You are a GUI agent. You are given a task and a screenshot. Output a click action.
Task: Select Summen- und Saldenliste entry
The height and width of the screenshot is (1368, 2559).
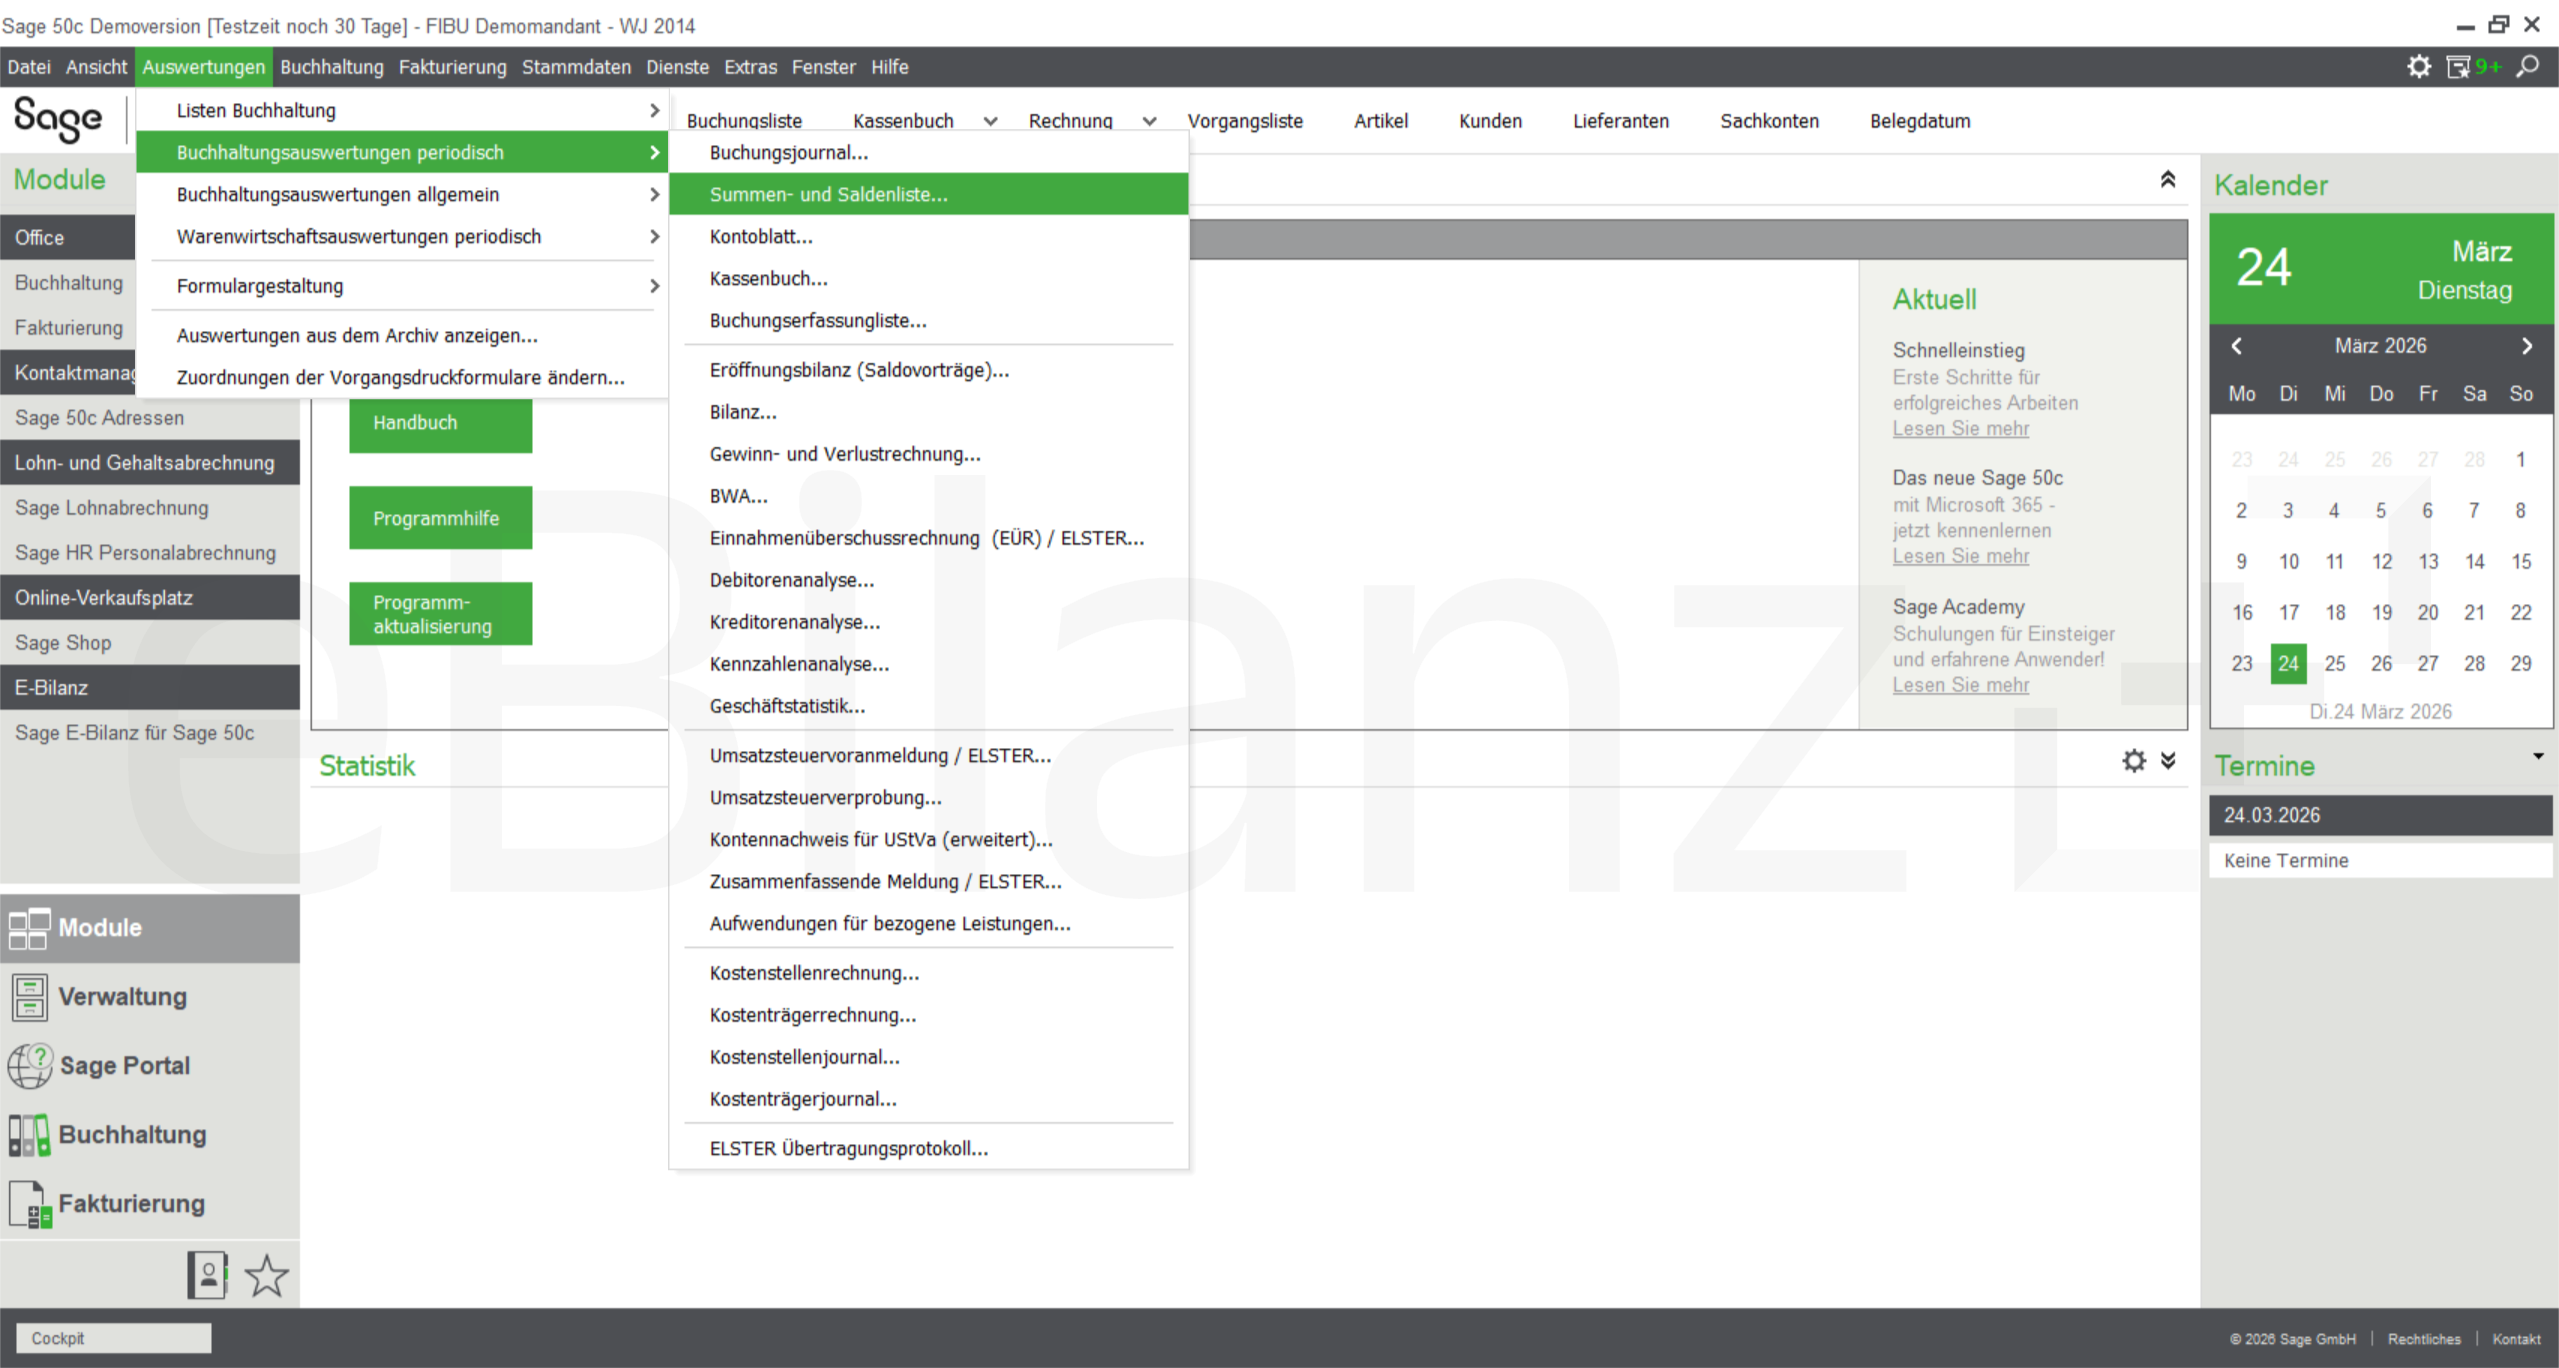pyautogui.click(x=928, y=194)
